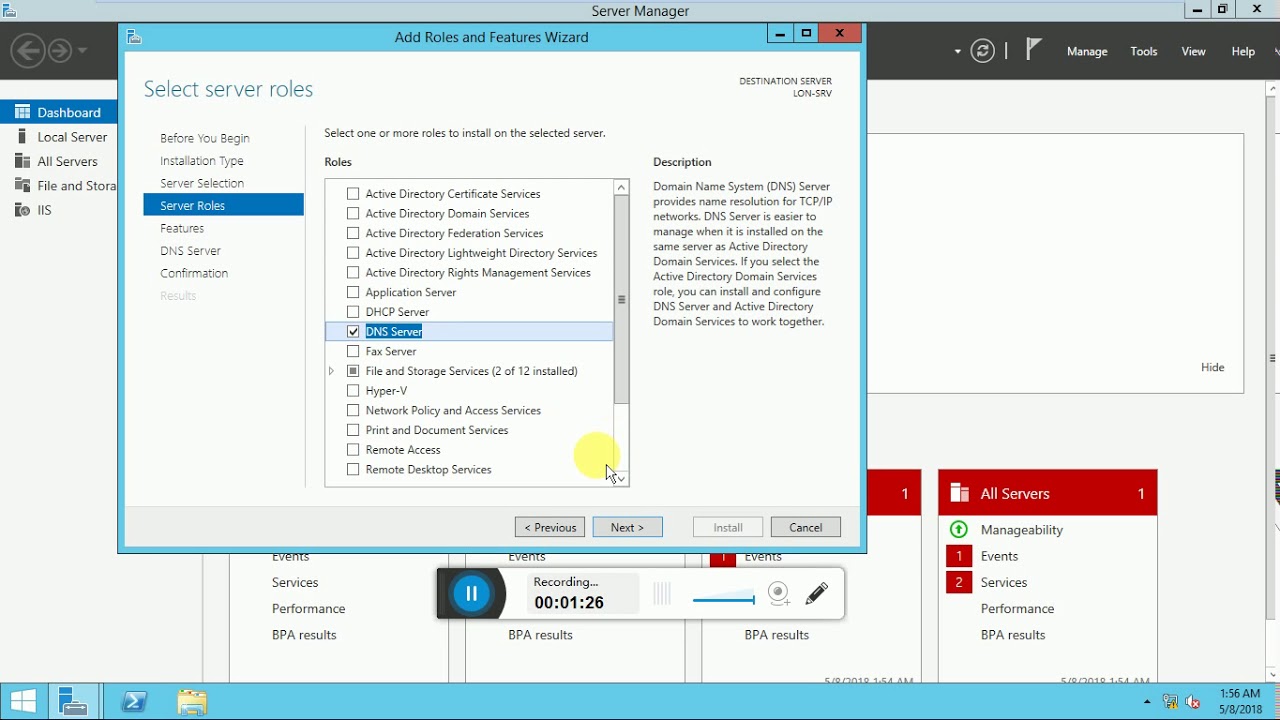
Task: Open the Manage menu
Action: [1087, 51]
